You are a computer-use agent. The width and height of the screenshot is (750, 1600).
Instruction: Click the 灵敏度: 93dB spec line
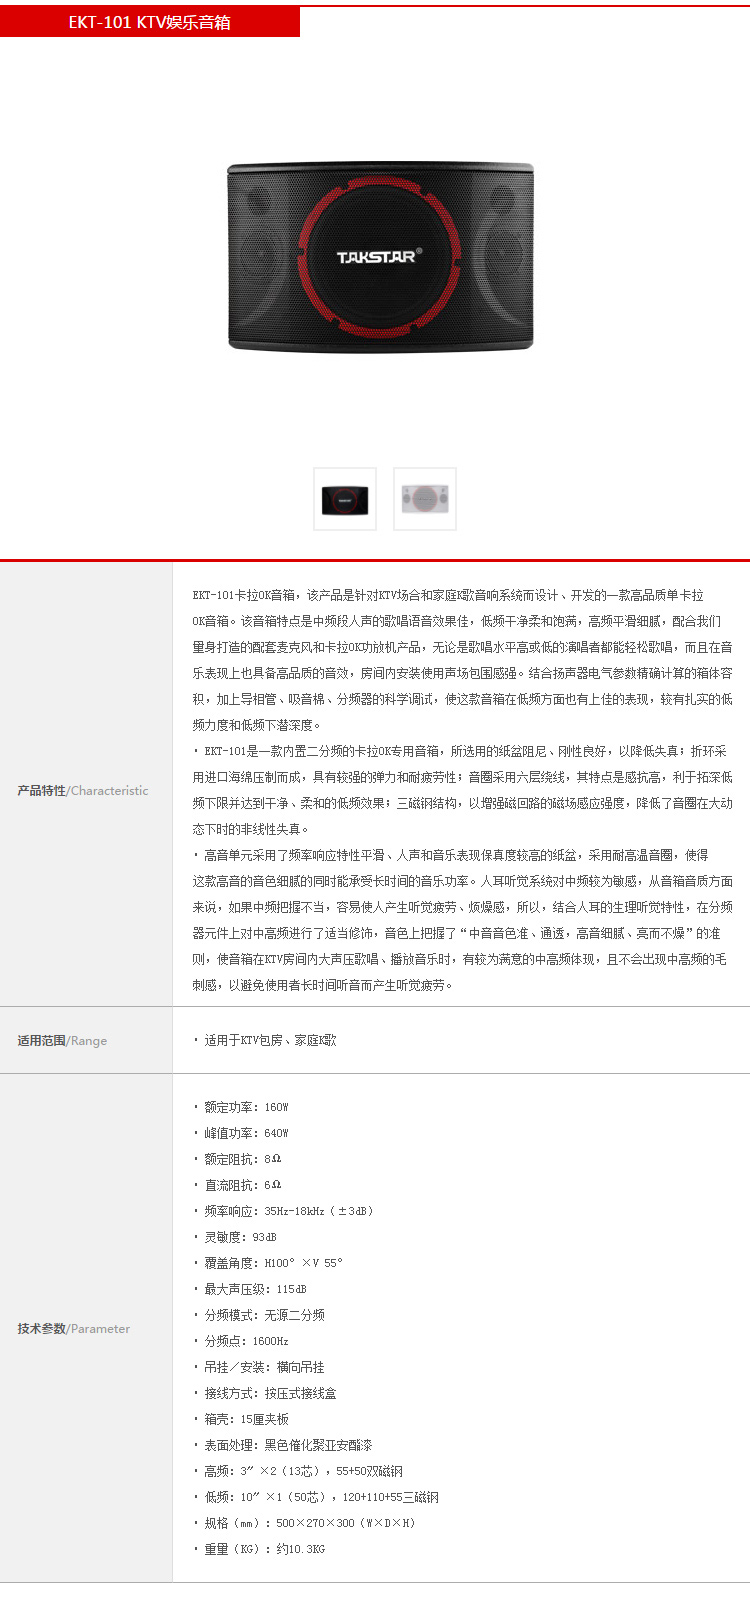239,1237
